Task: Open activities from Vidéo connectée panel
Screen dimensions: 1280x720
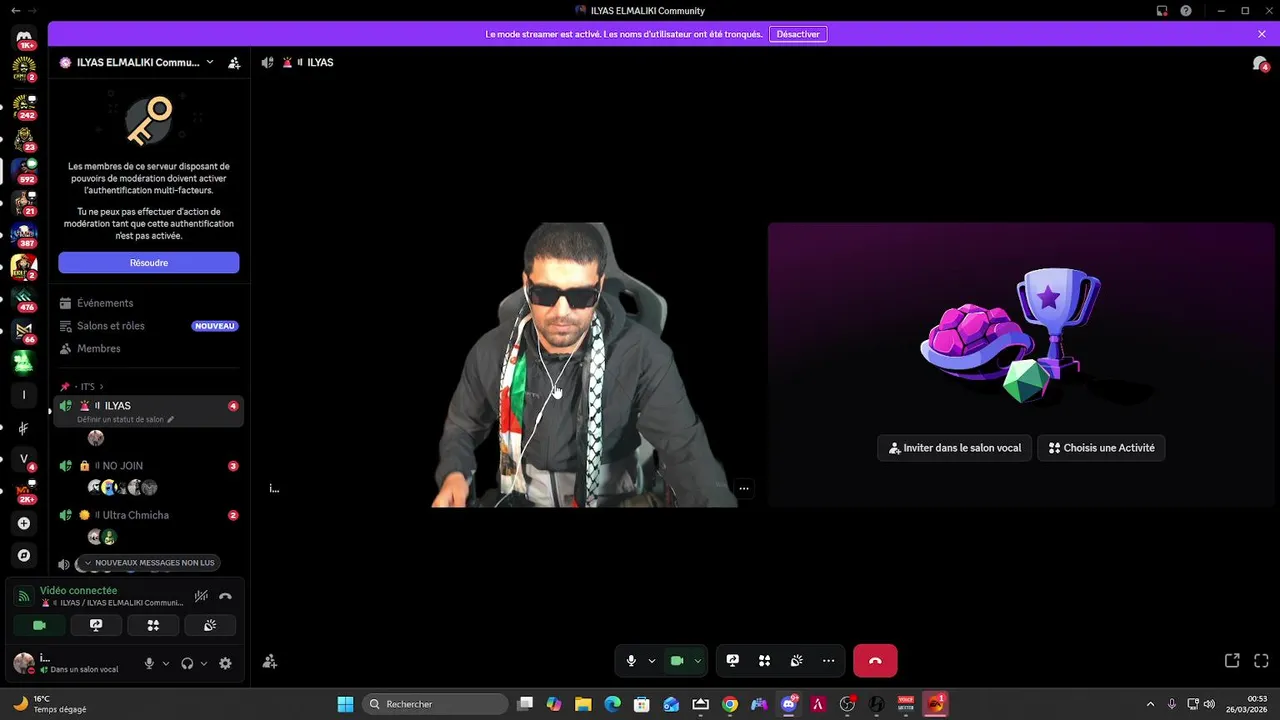Action: [153, 625]
